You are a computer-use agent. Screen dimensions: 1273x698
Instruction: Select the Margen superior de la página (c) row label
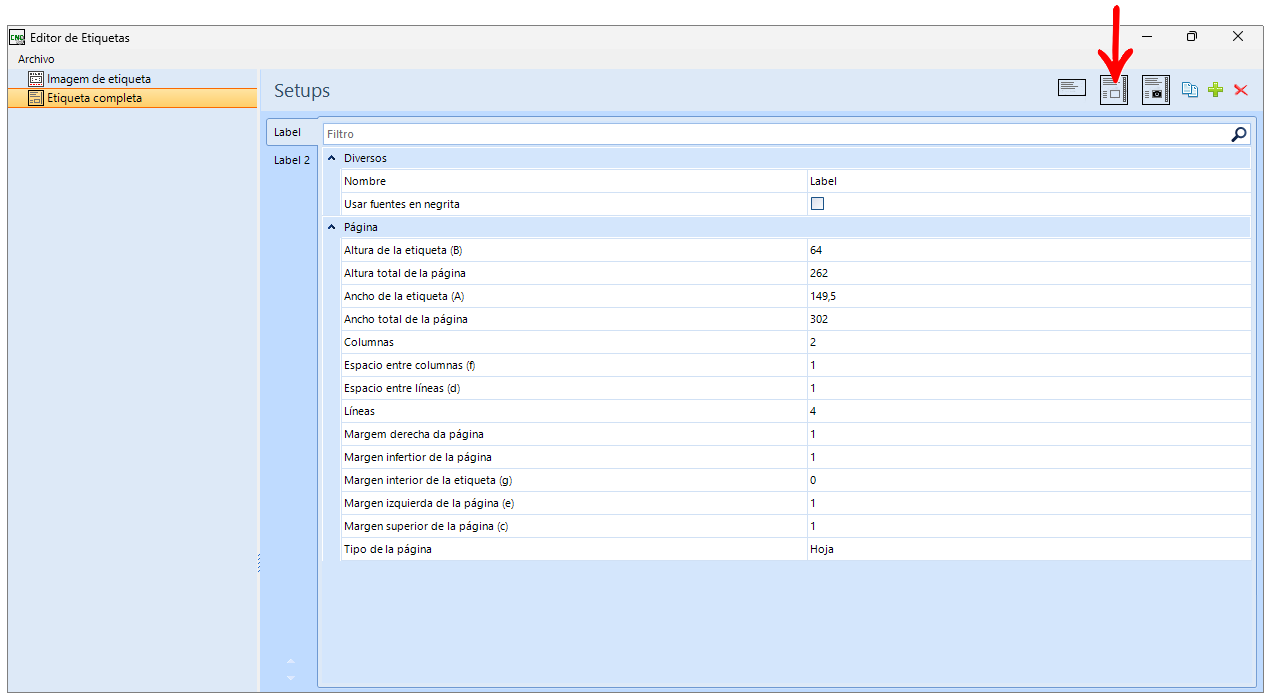[x=427, y=526]
